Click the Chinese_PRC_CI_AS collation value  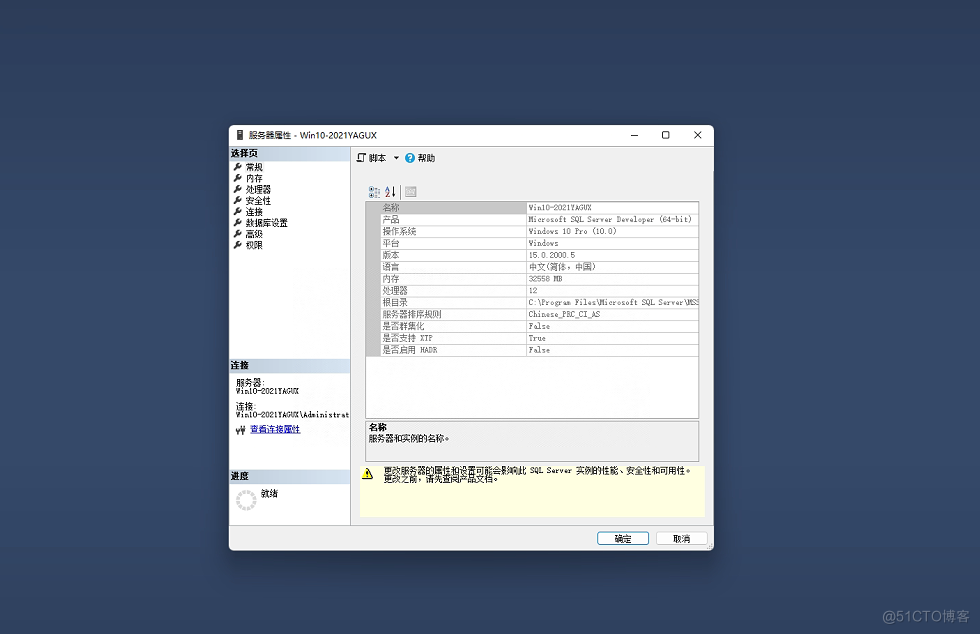tap(564, 314)
